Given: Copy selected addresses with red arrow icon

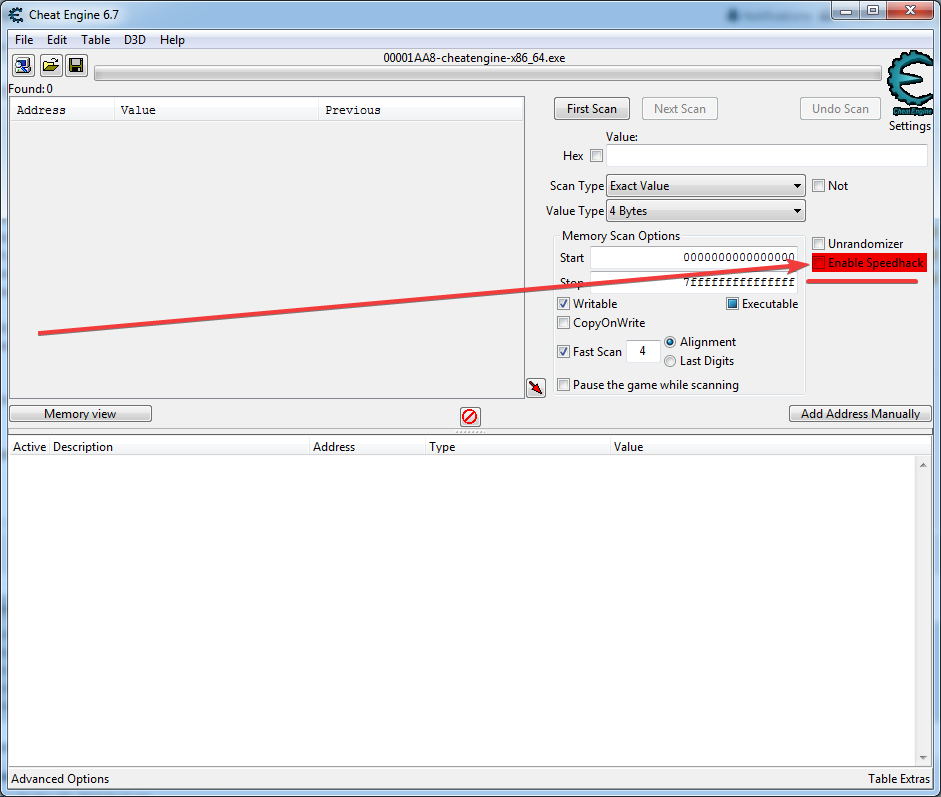Looking at the screenshot, I should click(536, 388).
